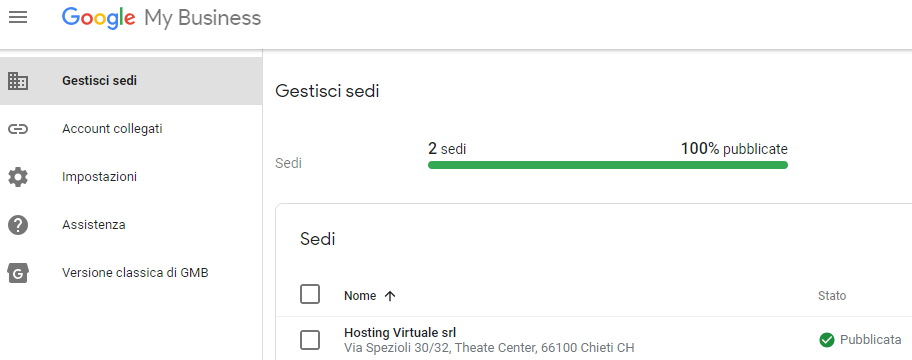
Task: Click the green published progress bar
Action: click(x=608, y=165)
